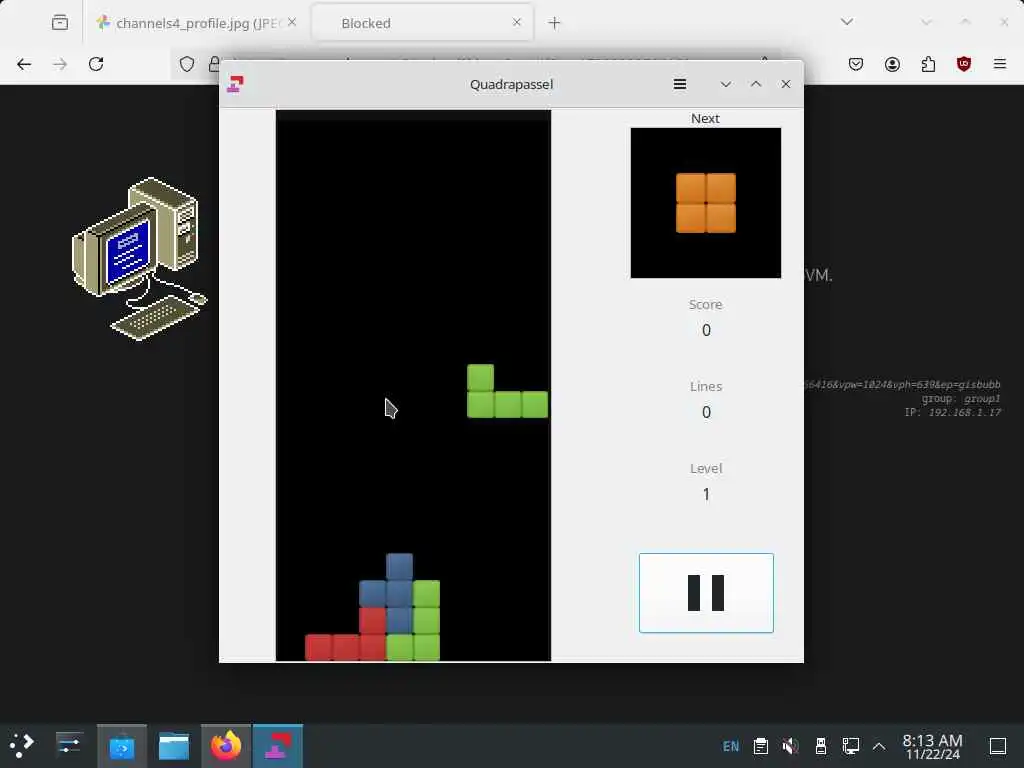Screen dimensions: 1024x768
Task: Open a new Firefox tab
Action: click(x=554, y=23)
